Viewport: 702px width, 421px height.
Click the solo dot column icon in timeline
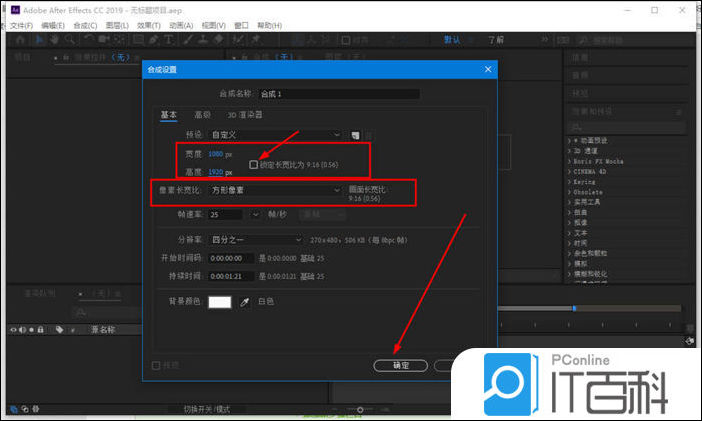(31, 330)
